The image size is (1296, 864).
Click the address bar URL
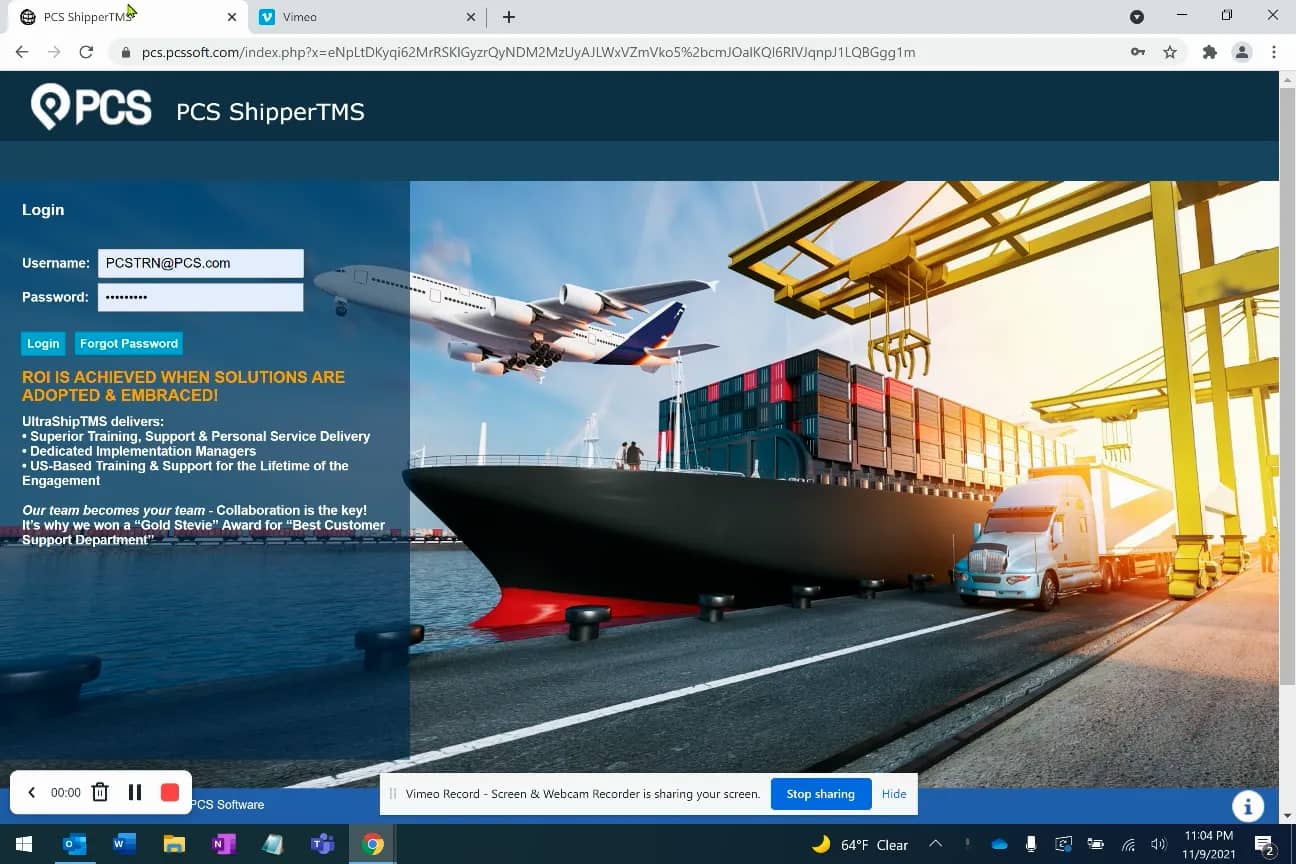click(528, 52)
